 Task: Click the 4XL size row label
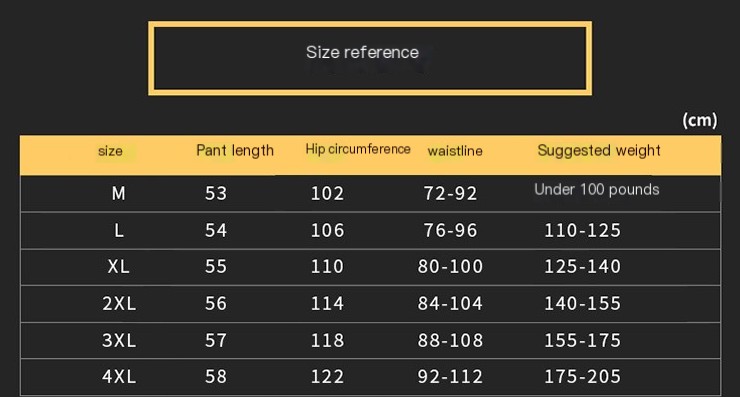pyautogui.click(x=119, y=377)
